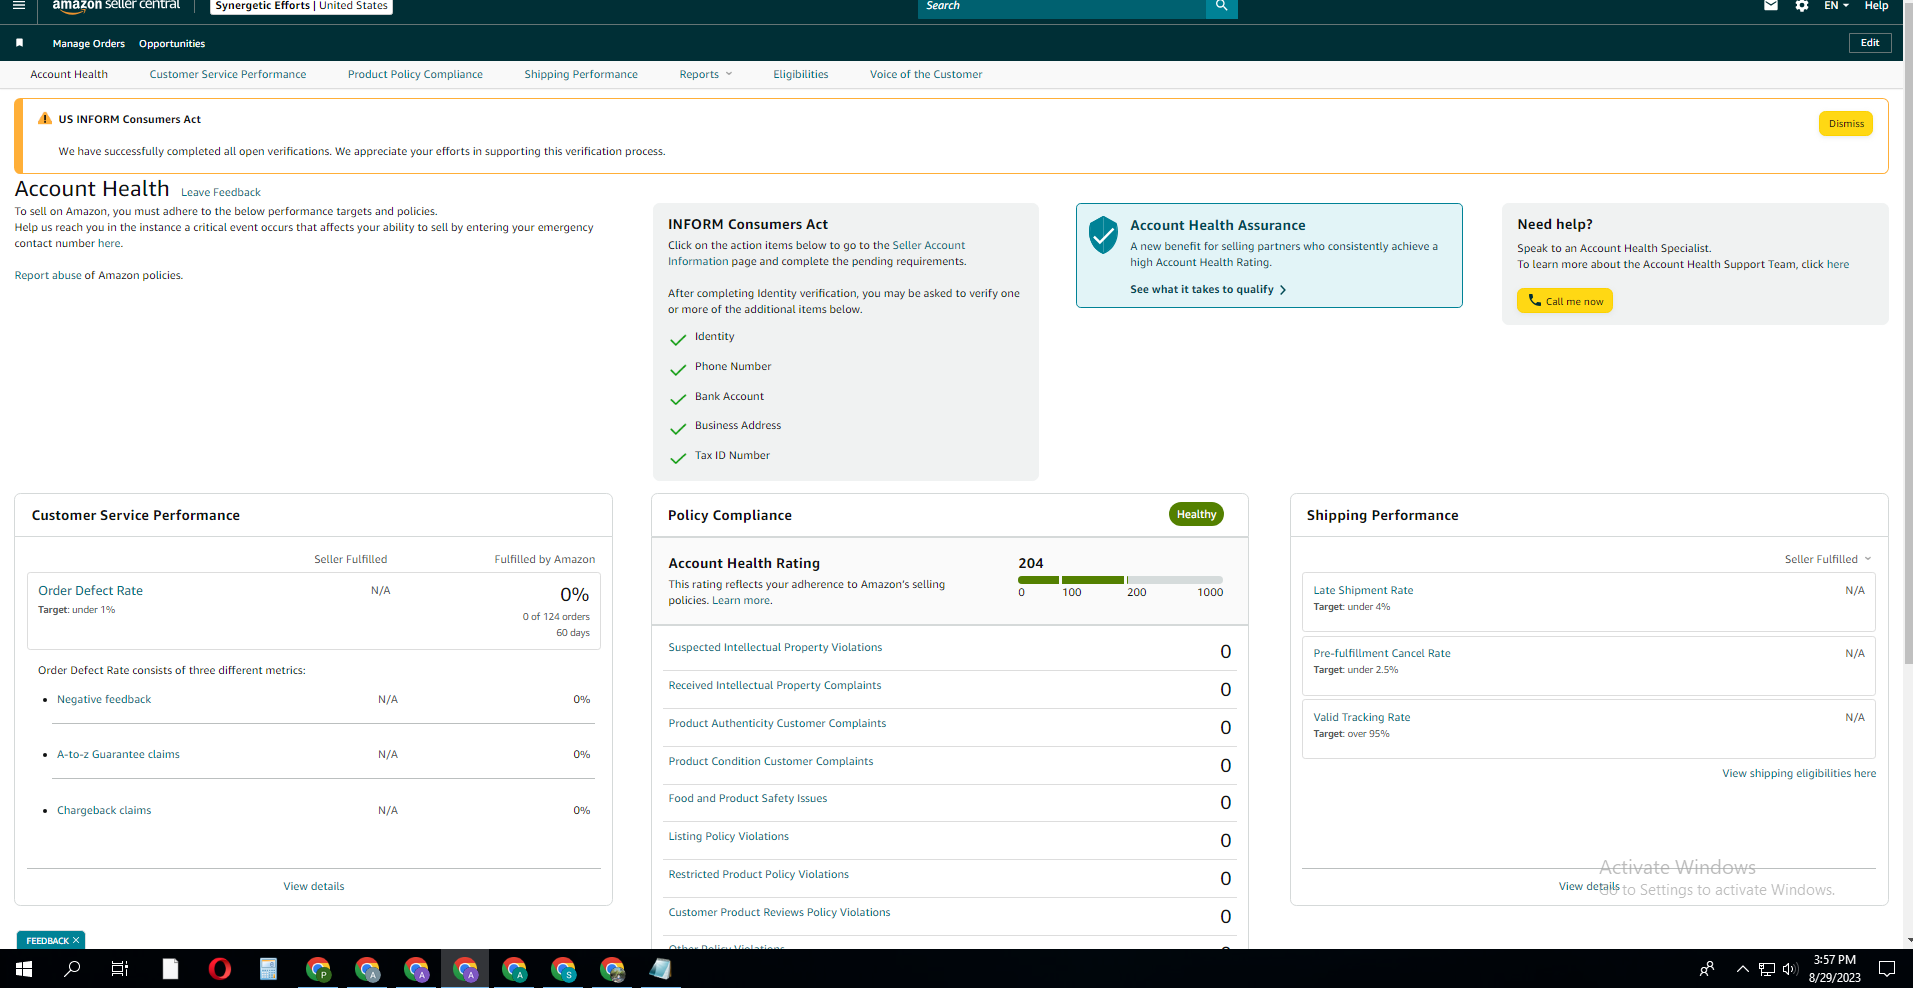Open Listing Policy Violations
The height and width of the screenshot is (988, 1913).
[728, 836]
